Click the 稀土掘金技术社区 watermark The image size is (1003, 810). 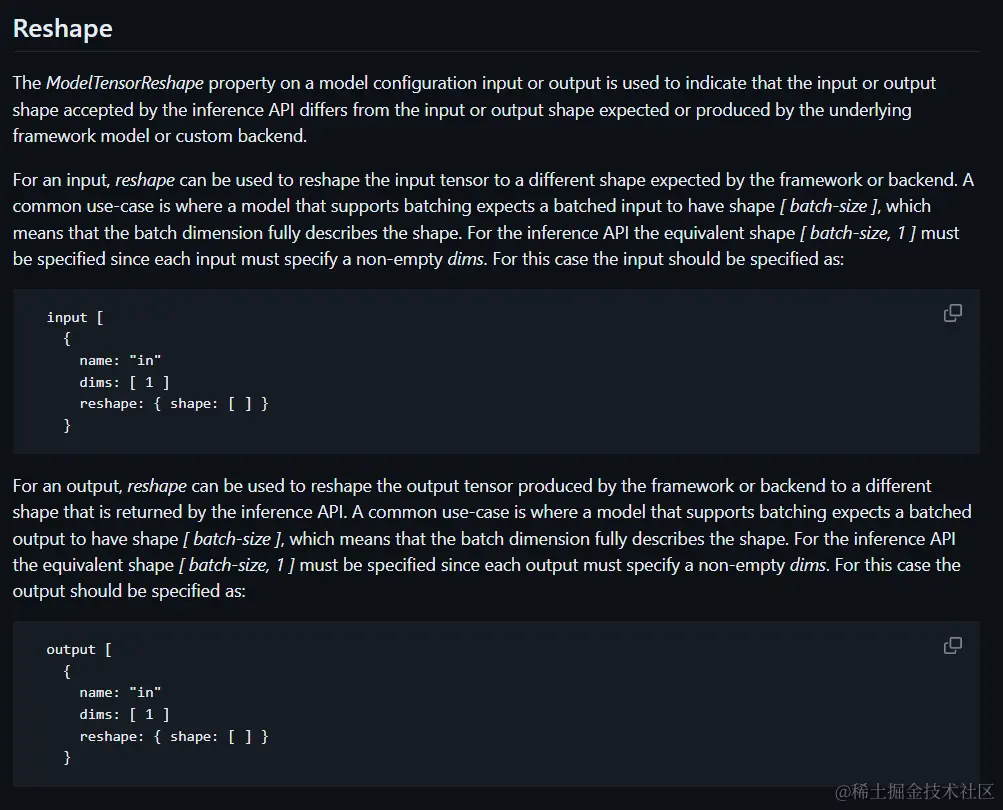coord(915,791)
